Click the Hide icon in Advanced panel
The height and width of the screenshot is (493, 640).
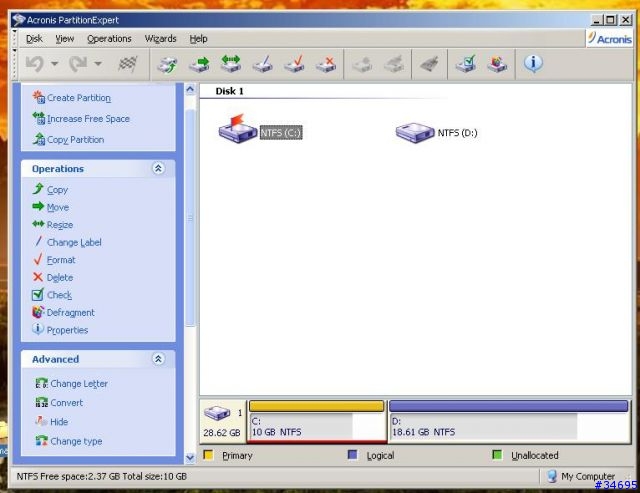pyautogui.click(x=41, y=421)
